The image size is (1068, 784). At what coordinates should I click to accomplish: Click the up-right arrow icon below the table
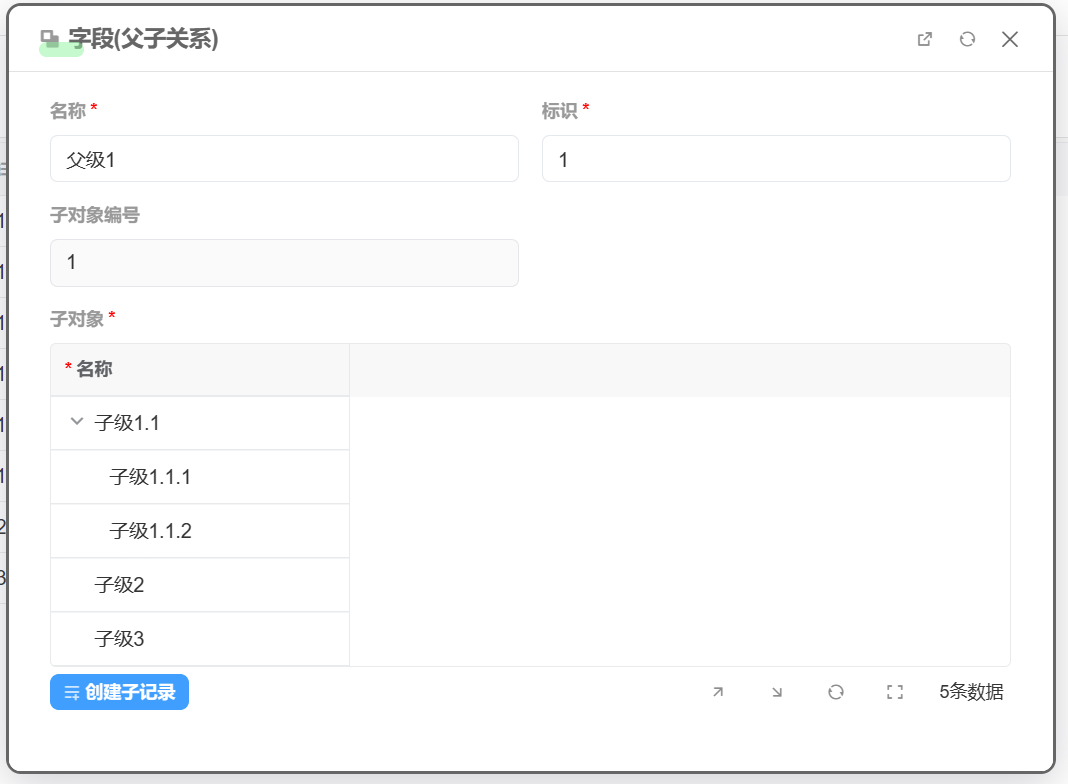(717, 692)
